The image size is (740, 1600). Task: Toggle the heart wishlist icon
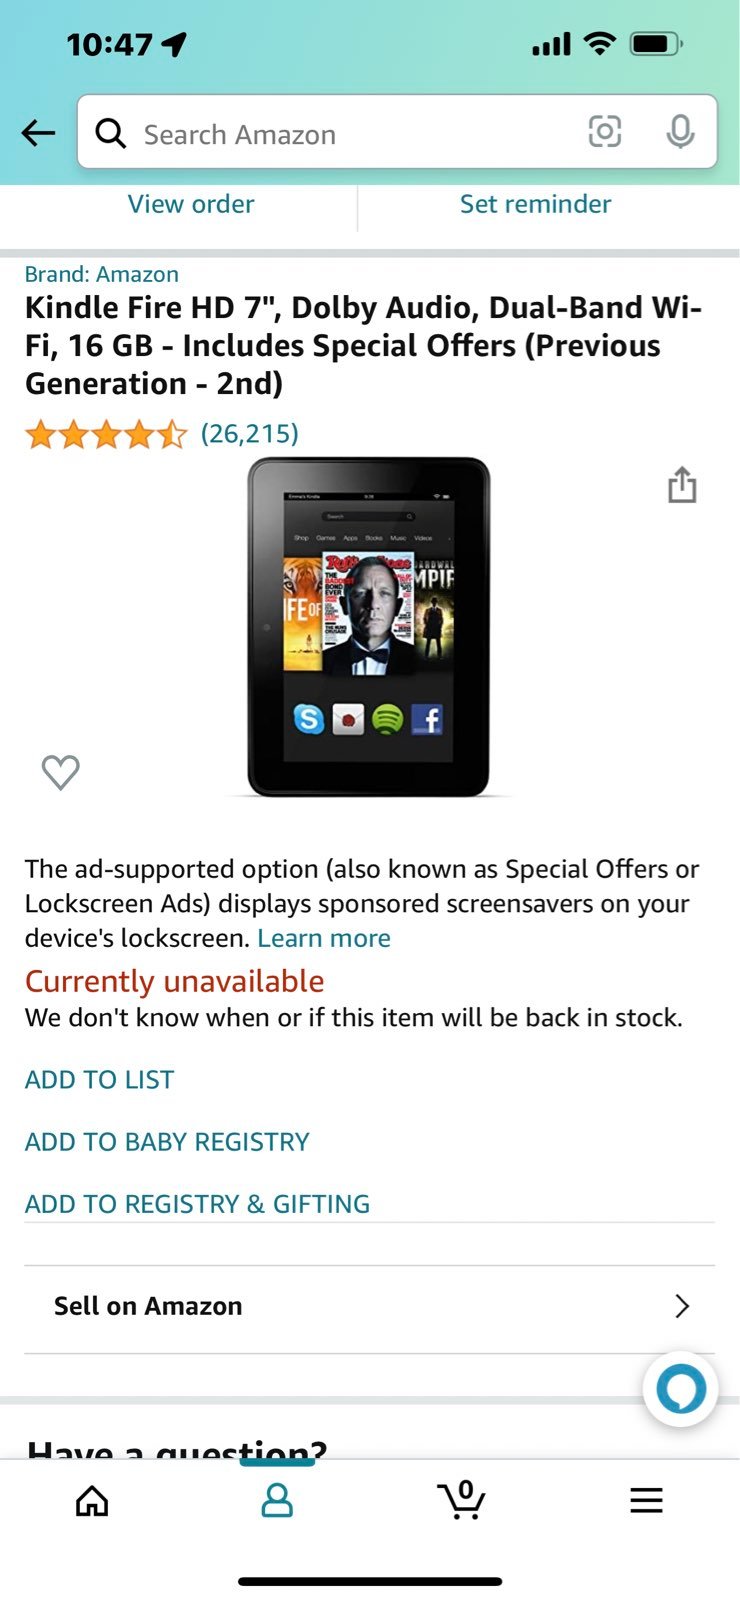click(x=60, y=772)
